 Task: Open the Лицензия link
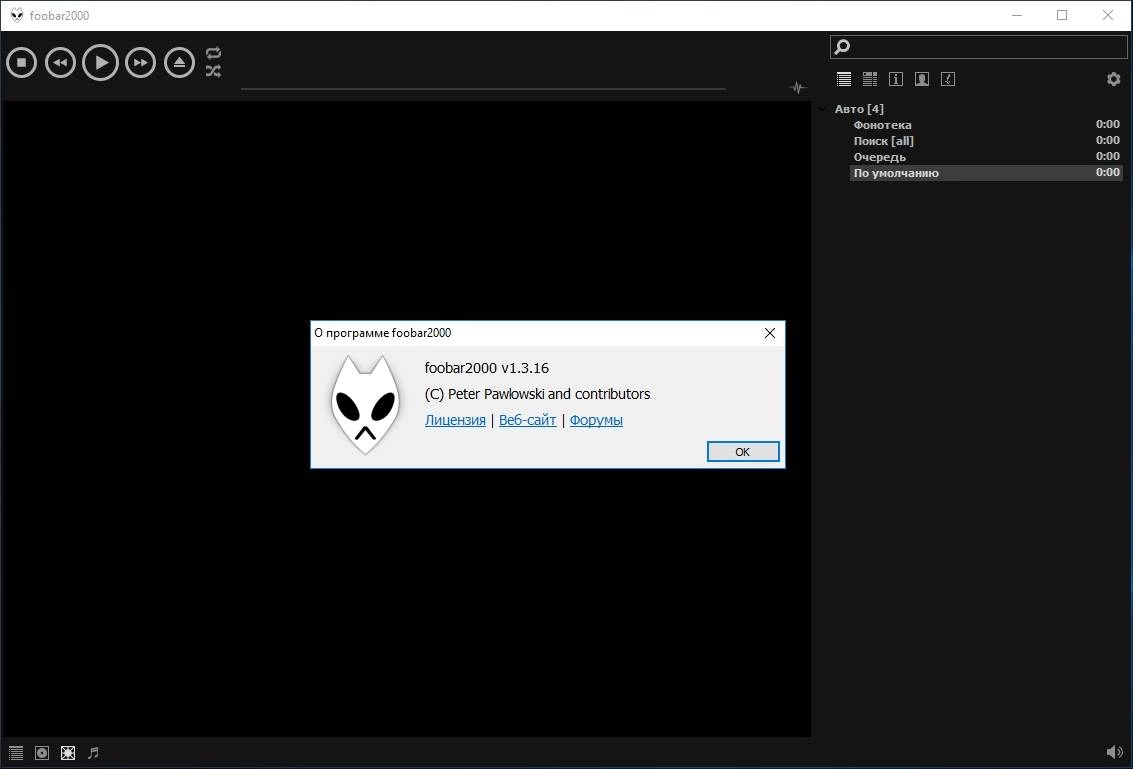(x=455, y=420)
